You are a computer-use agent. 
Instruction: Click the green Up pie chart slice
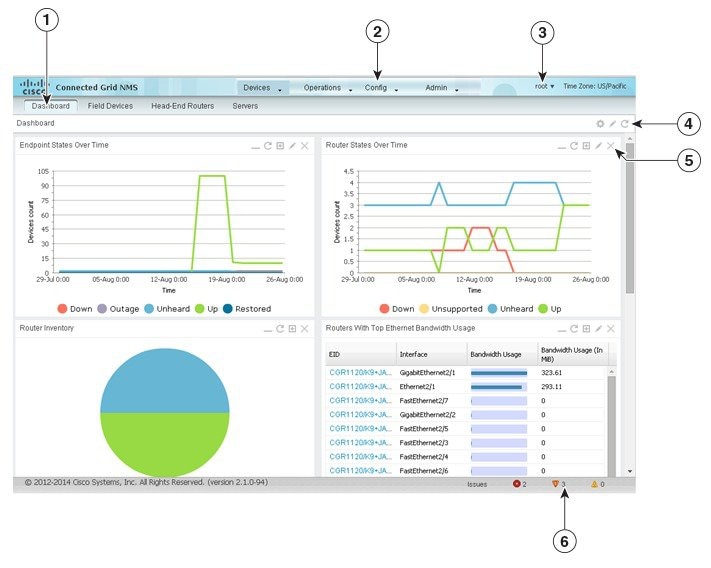pos(165,442)
